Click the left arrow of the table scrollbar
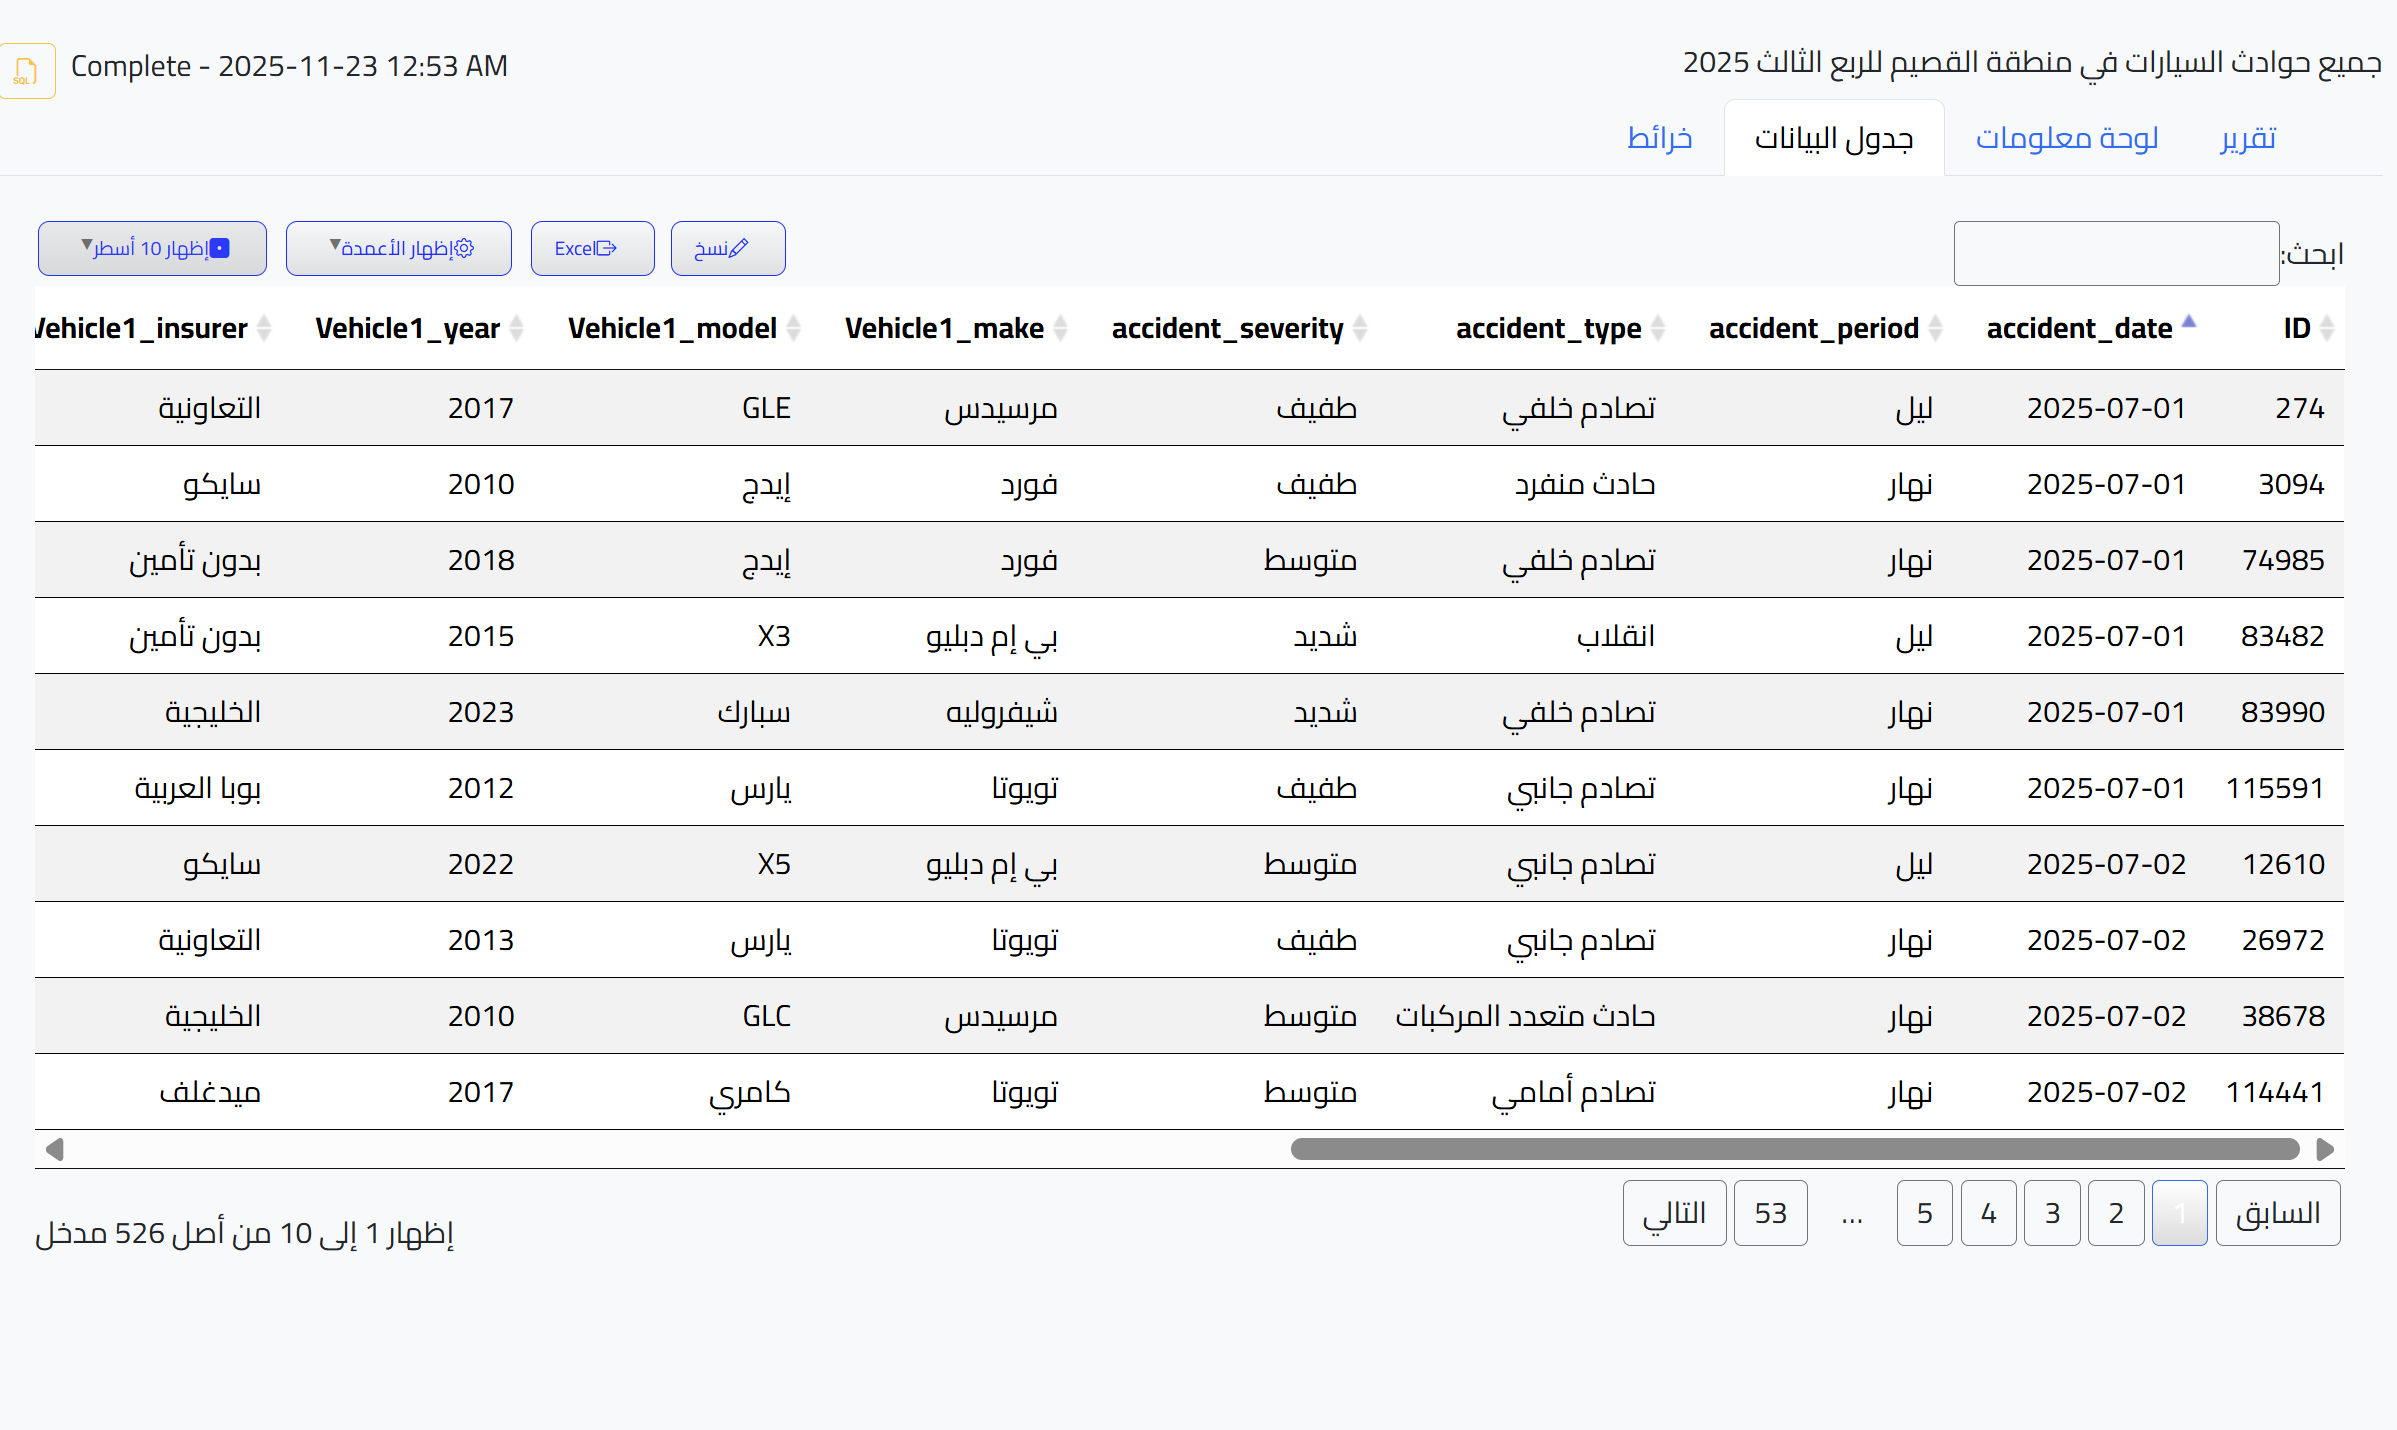 pyautogui.click(x=55, y=1149)
